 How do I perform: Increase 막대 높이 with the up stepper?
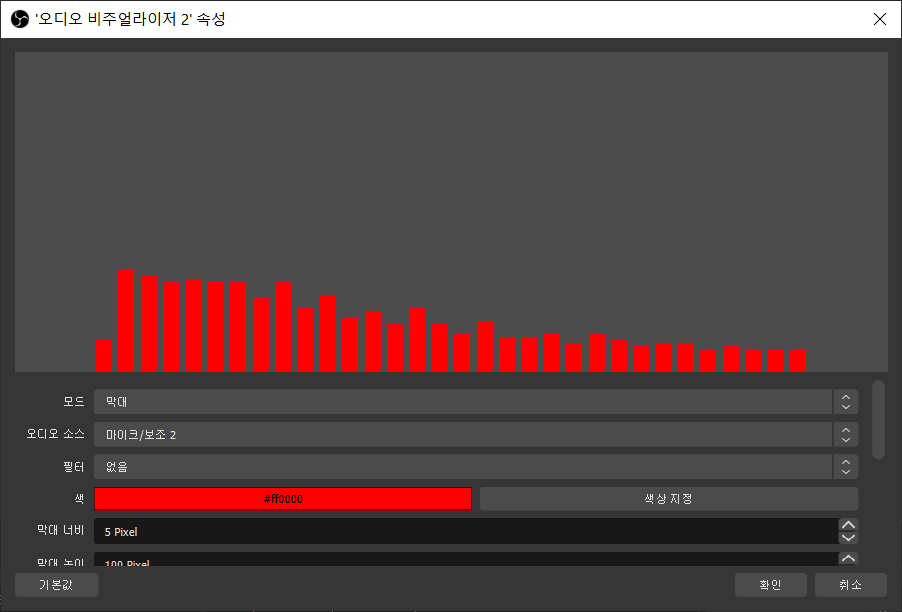coord(847,558)
